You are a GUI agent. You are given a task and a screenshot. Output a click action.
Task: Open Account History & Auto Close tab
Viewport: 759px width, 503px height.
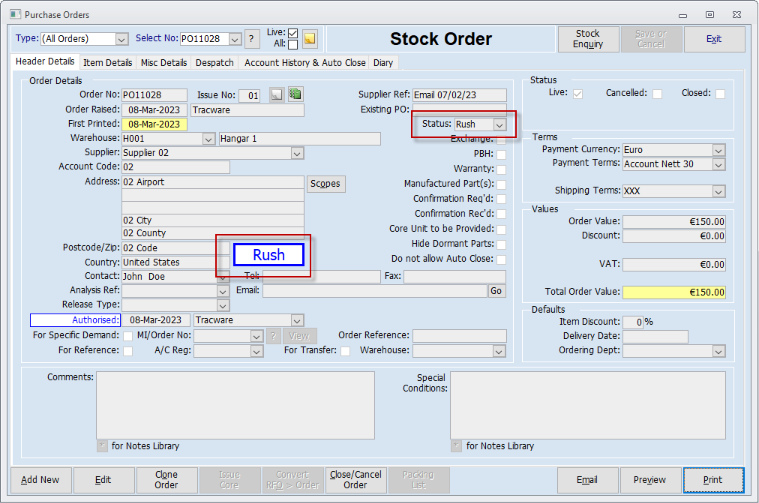304,62
